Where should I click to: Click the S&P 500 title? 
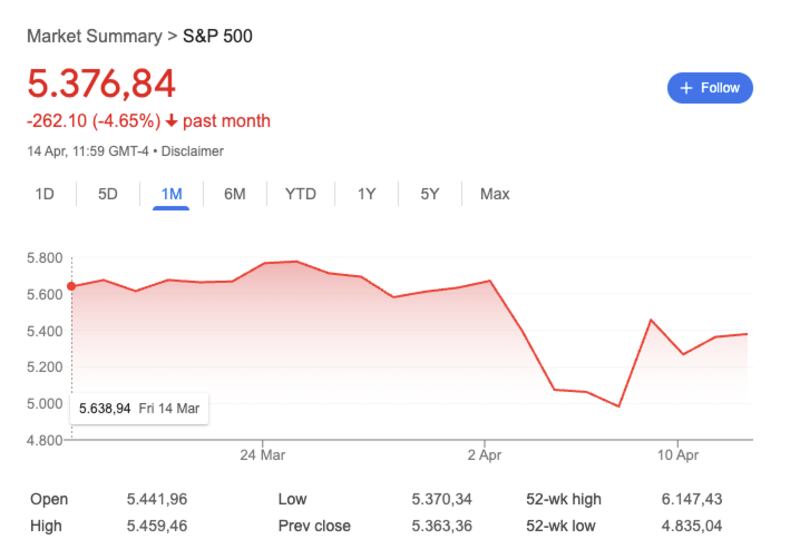click(x=218, y=37)
